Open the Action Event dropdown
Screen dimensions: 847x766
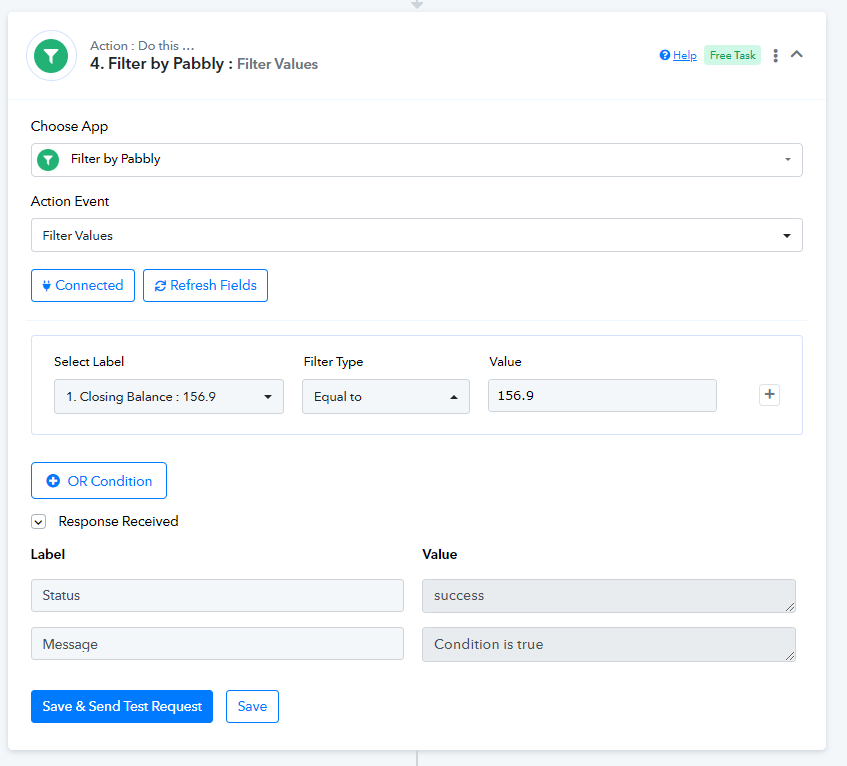[x=417, y=235]
